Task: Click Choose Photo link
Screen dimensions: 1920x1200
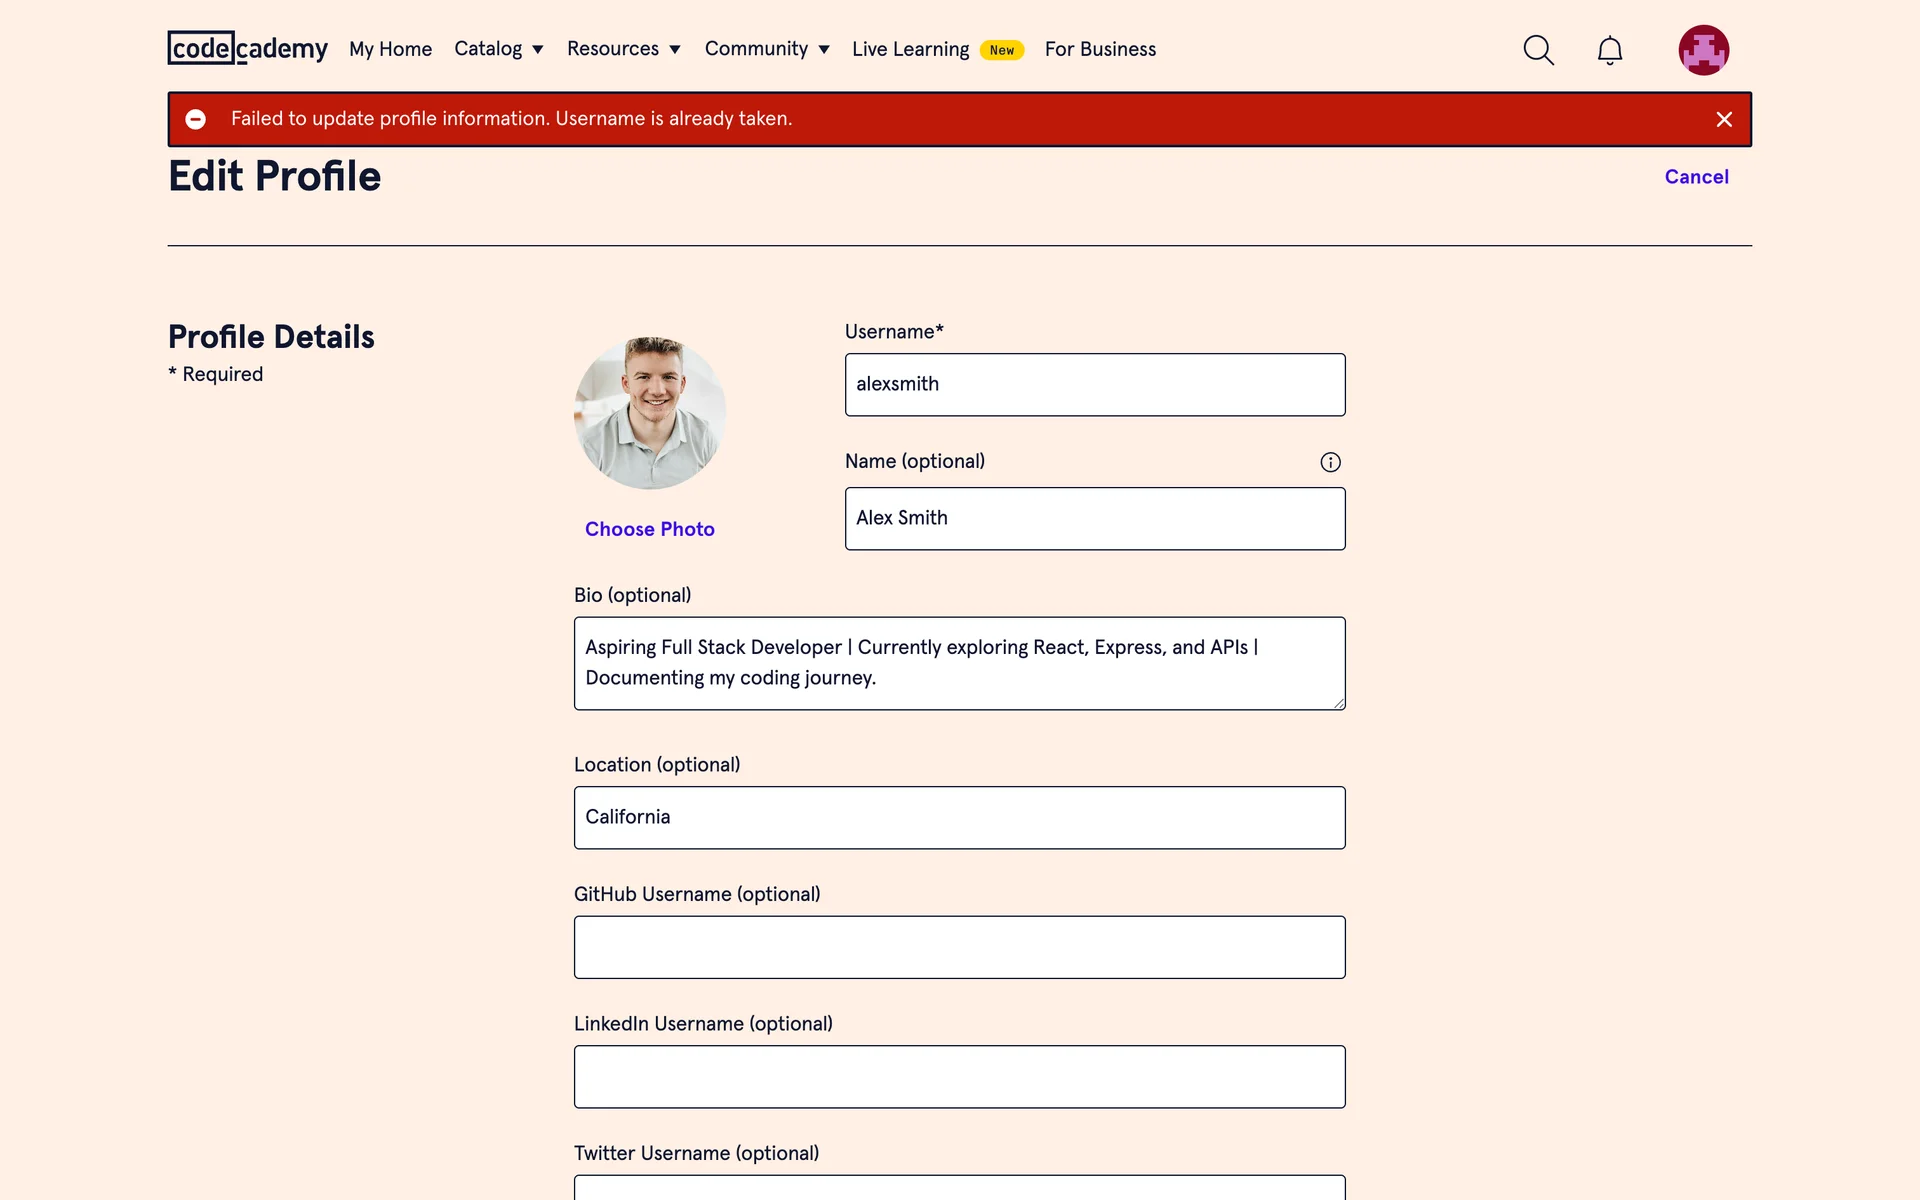Action: [650, 529]
